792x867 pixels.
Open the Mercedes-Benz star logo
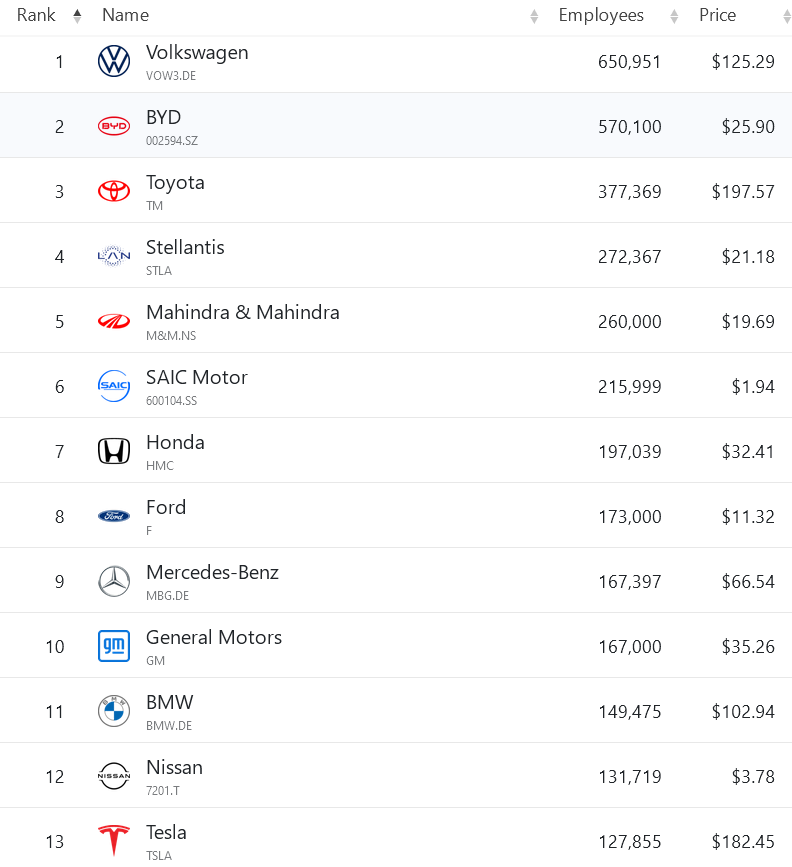(x=114, y=581)
